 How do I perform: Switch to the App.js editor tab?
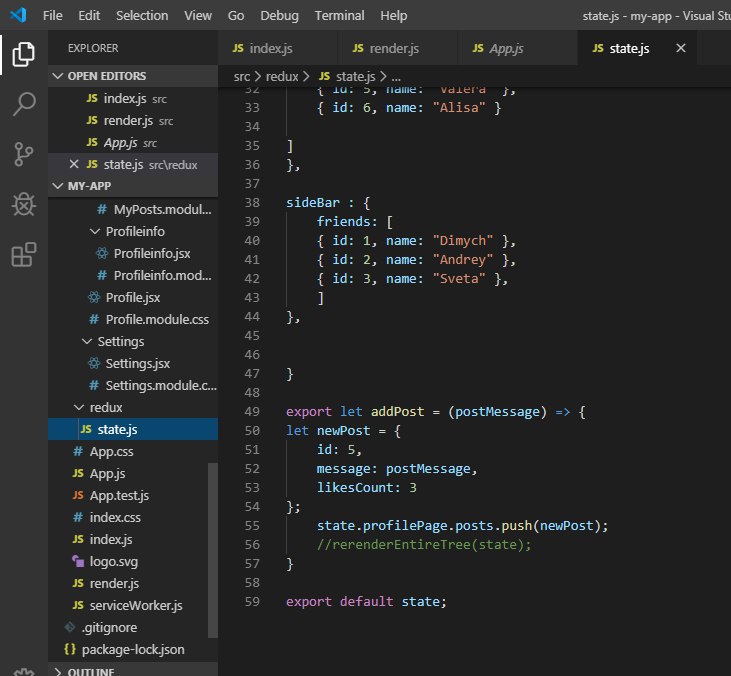point(505,48)
